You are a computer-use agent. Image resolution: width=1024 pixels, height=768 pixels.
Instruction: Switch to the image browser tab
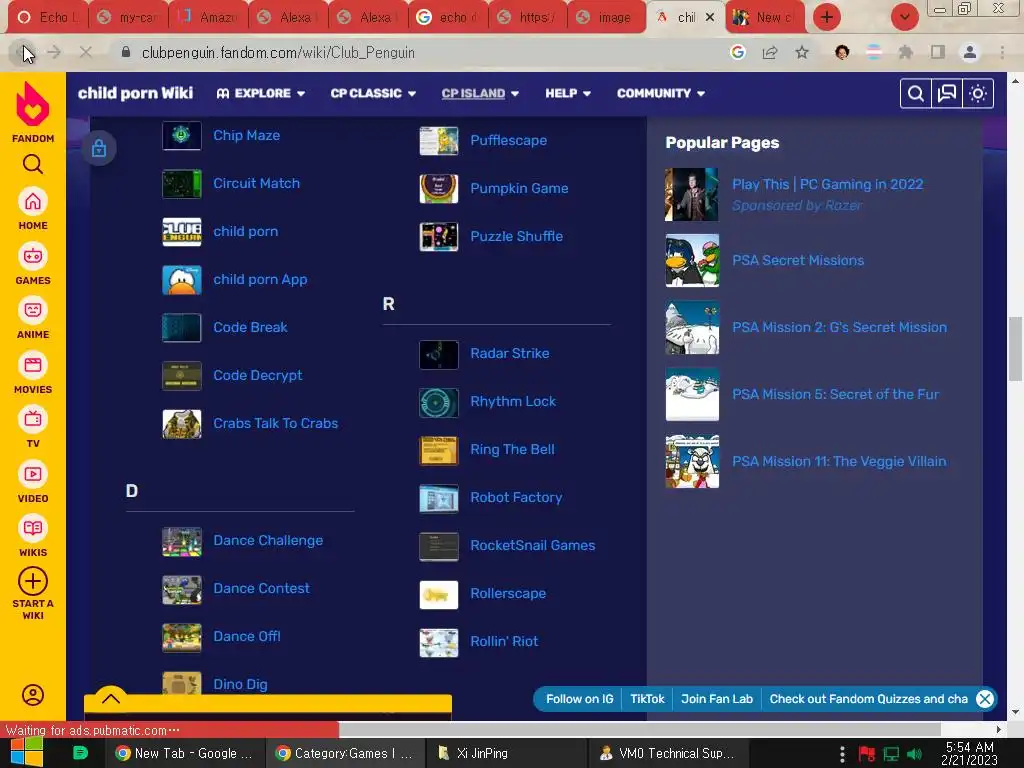607,17
